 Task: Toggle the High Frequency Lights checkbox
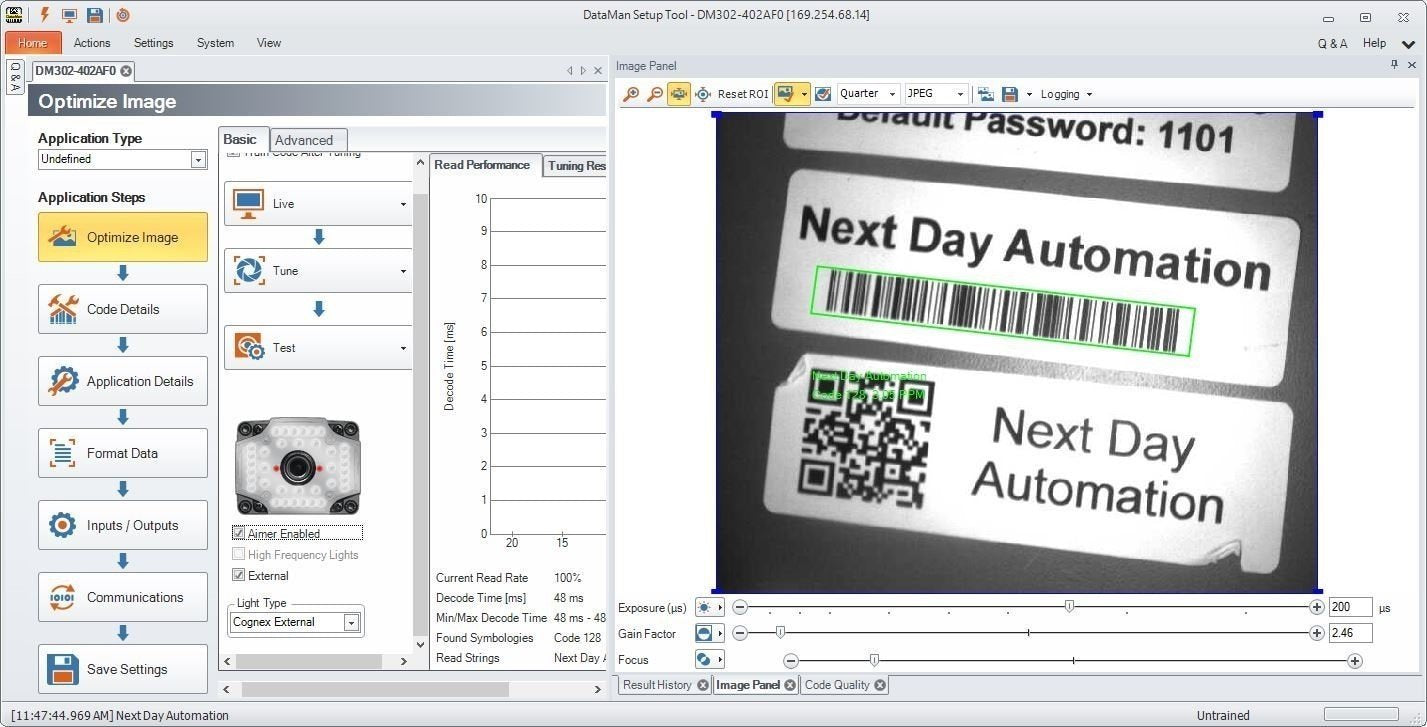[238, 554]
